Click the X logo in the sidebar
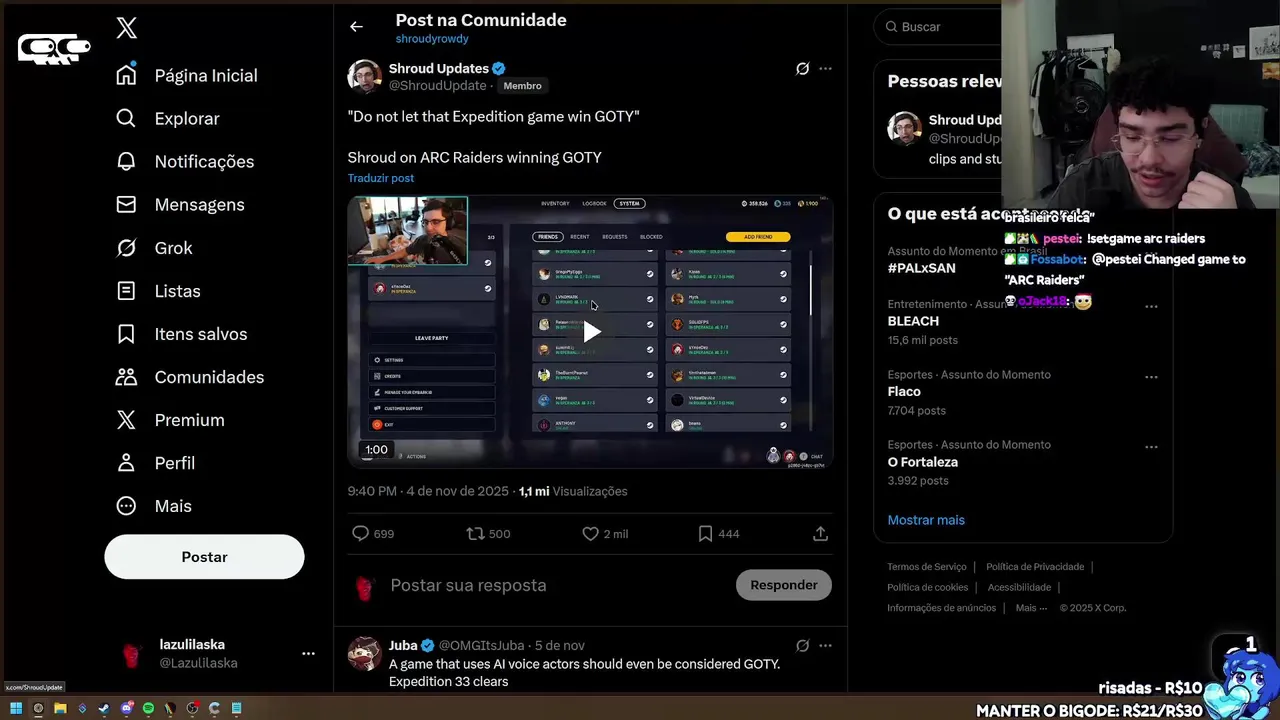The width and height of the screenshot is (1280, 720). pyautogui.click(x=126, y=28)
